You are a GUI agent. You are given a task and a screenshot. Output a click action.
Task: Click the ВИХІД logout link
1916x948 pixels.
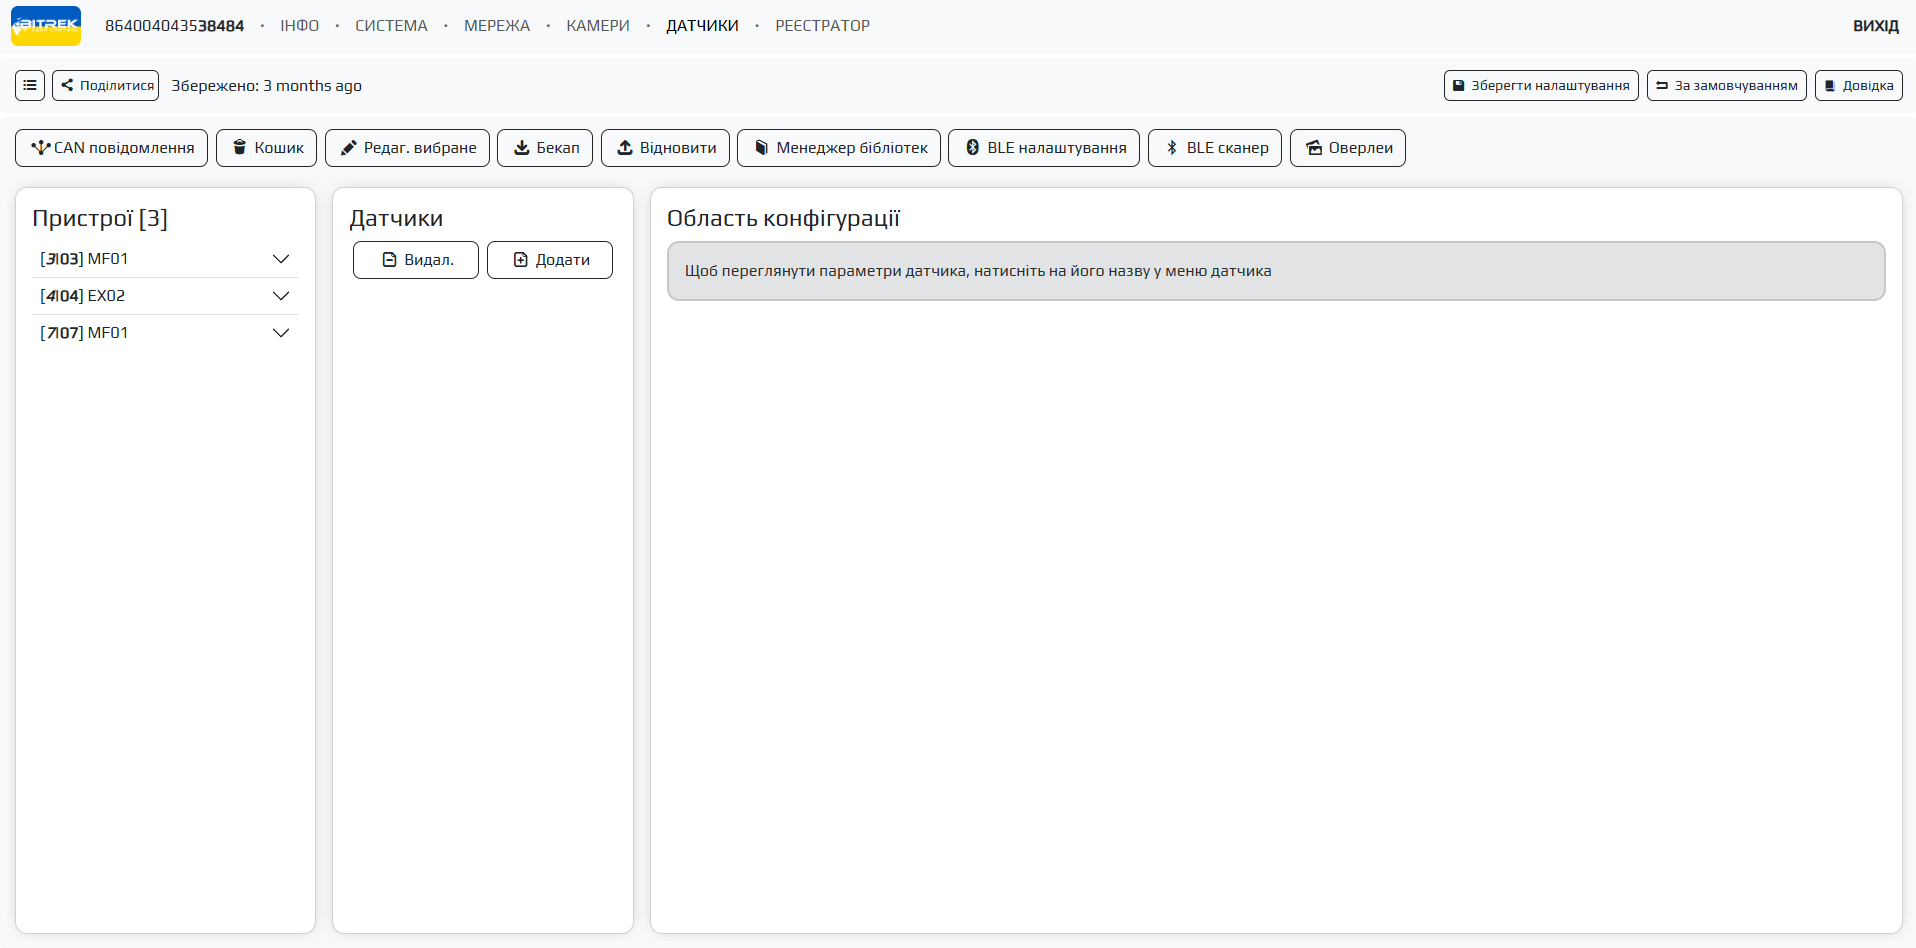tap(1875, 26)
